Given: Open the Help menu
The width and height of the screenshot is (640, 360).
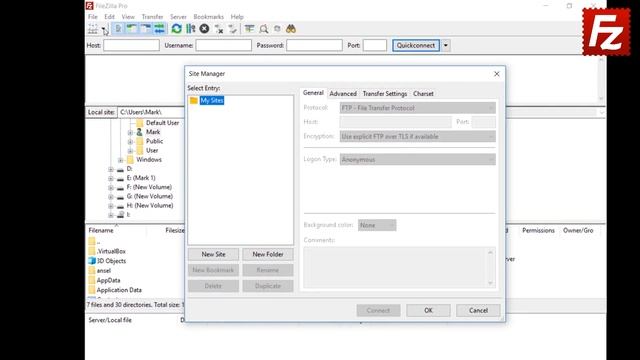Looking at the screenshot, I should tap(237, 17).
